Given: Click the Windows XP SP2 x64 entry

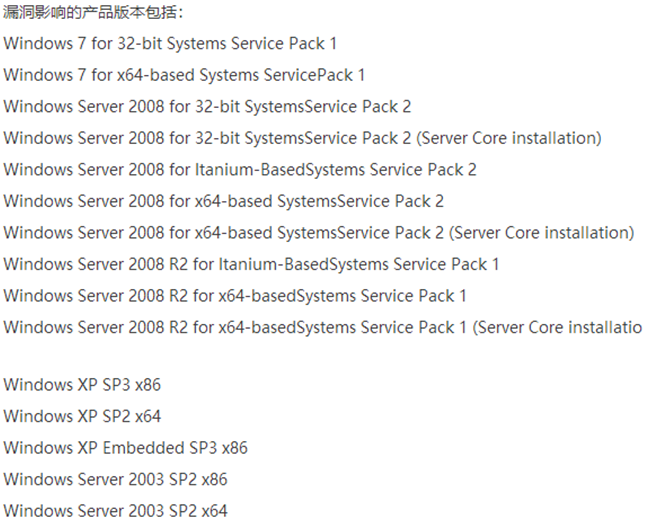Looking at the screenshot, I should (82, 416).
